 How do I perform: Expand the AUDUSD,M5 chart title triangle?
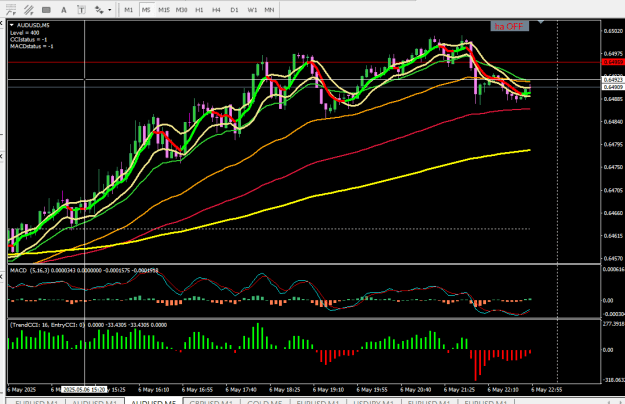pyautogui.click(x=12, y=25)
